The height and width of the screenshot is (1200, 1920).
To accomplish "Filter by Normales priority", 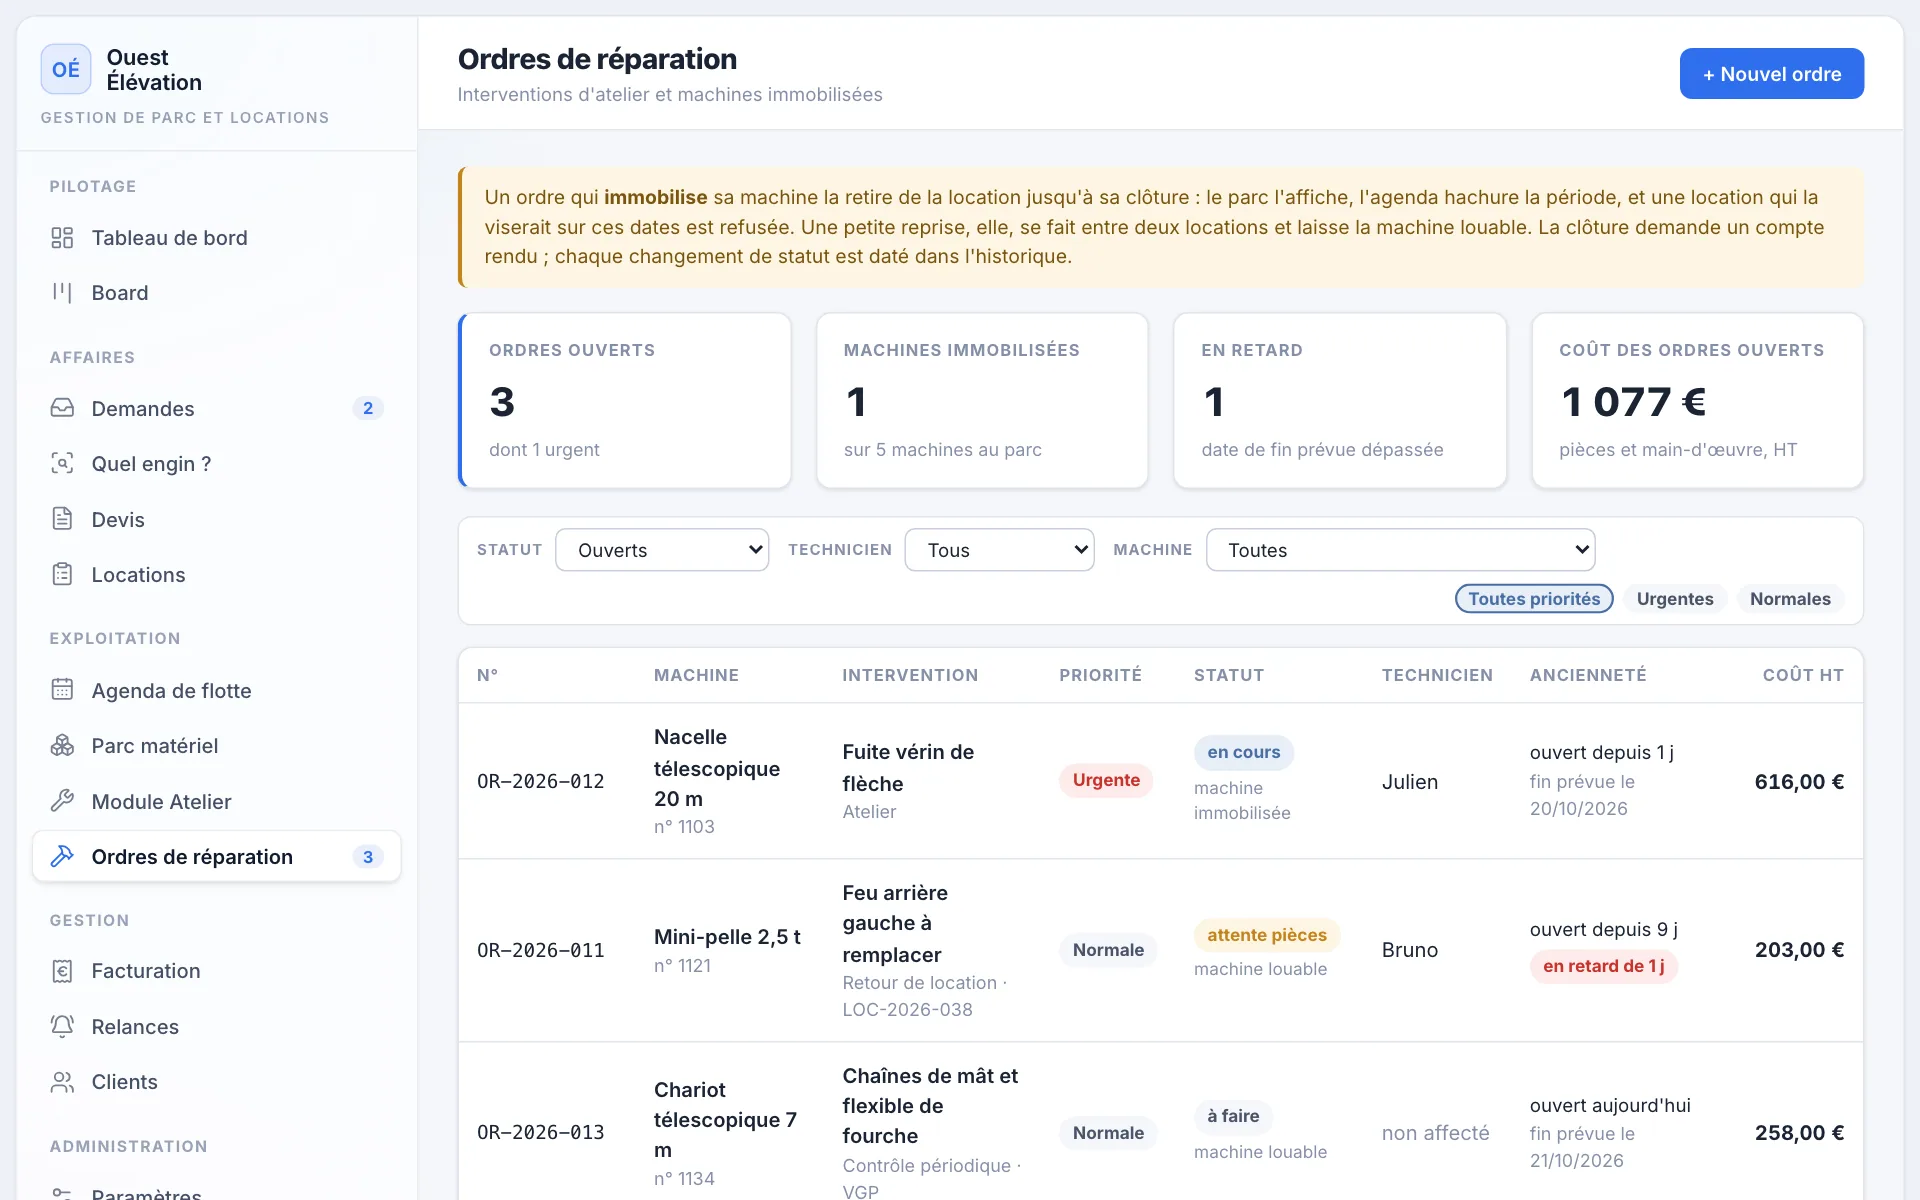I will 1790,599.
